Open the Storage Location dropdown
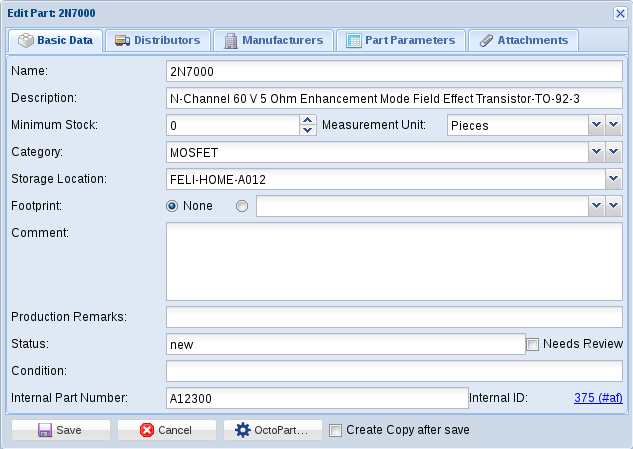This screenshot has width=633, height=449. [614, 179]
